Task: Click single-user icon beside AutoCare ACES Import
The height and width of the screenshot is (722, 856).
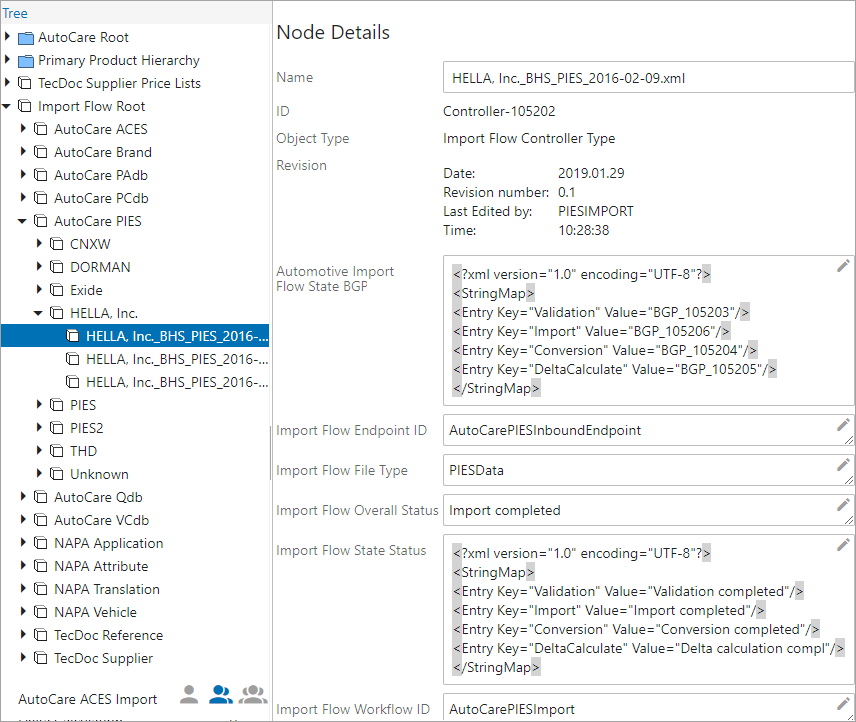Action: click(189, 694)
